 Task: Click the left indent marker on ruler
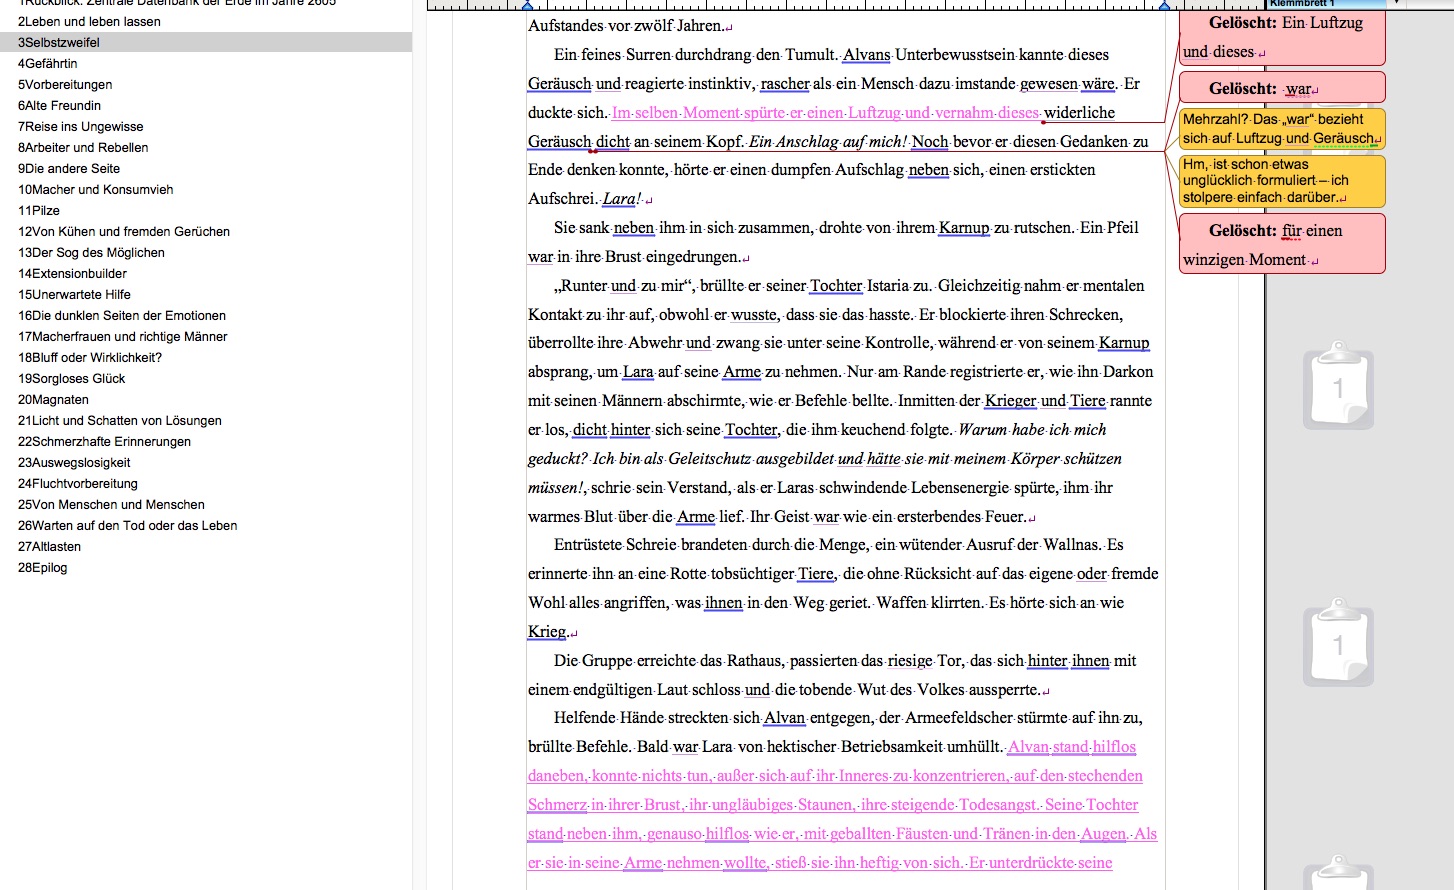pos(527,5)
